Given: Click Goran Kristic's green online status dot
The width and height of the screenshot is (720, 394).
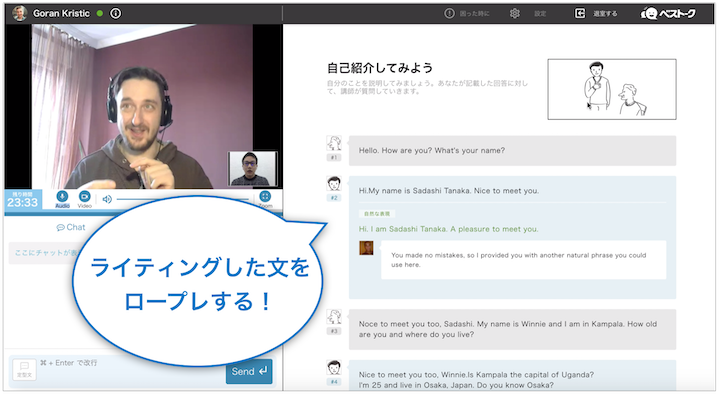Looking at the screenshot, I should click(x=100, y=13).
